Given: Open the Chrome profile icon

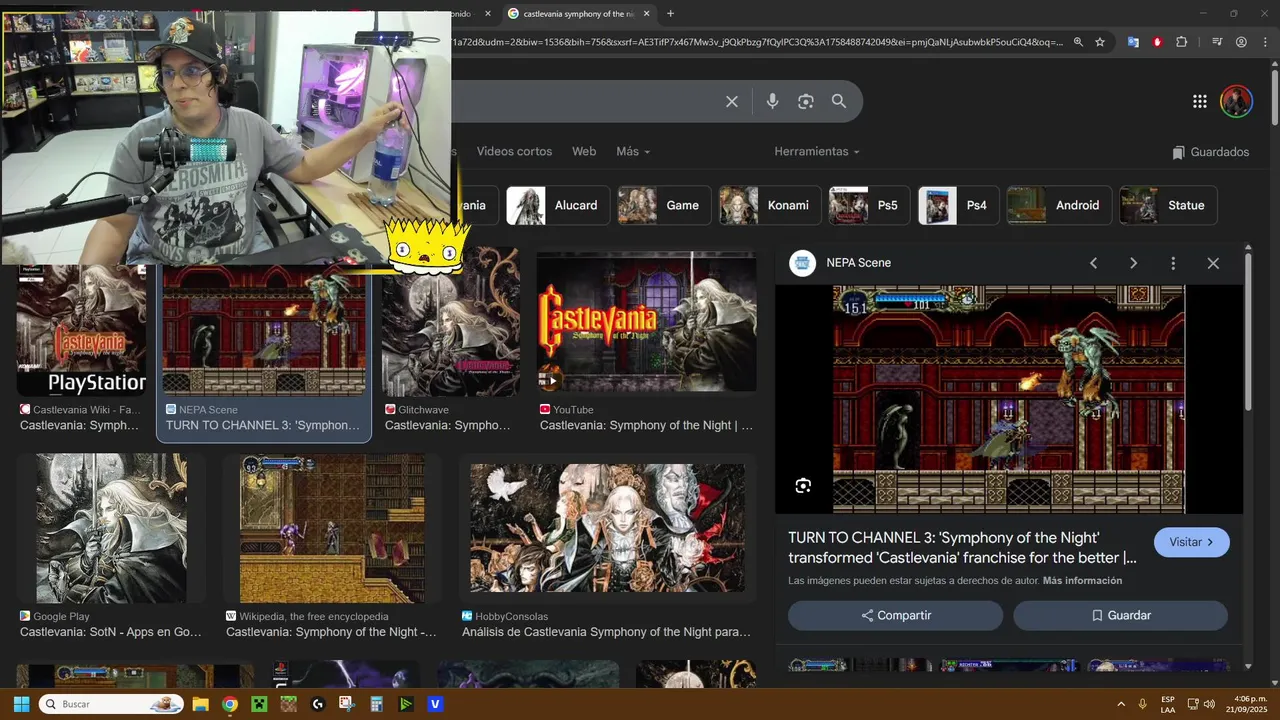Looking at the screenshot, I should pos(1241,42).
